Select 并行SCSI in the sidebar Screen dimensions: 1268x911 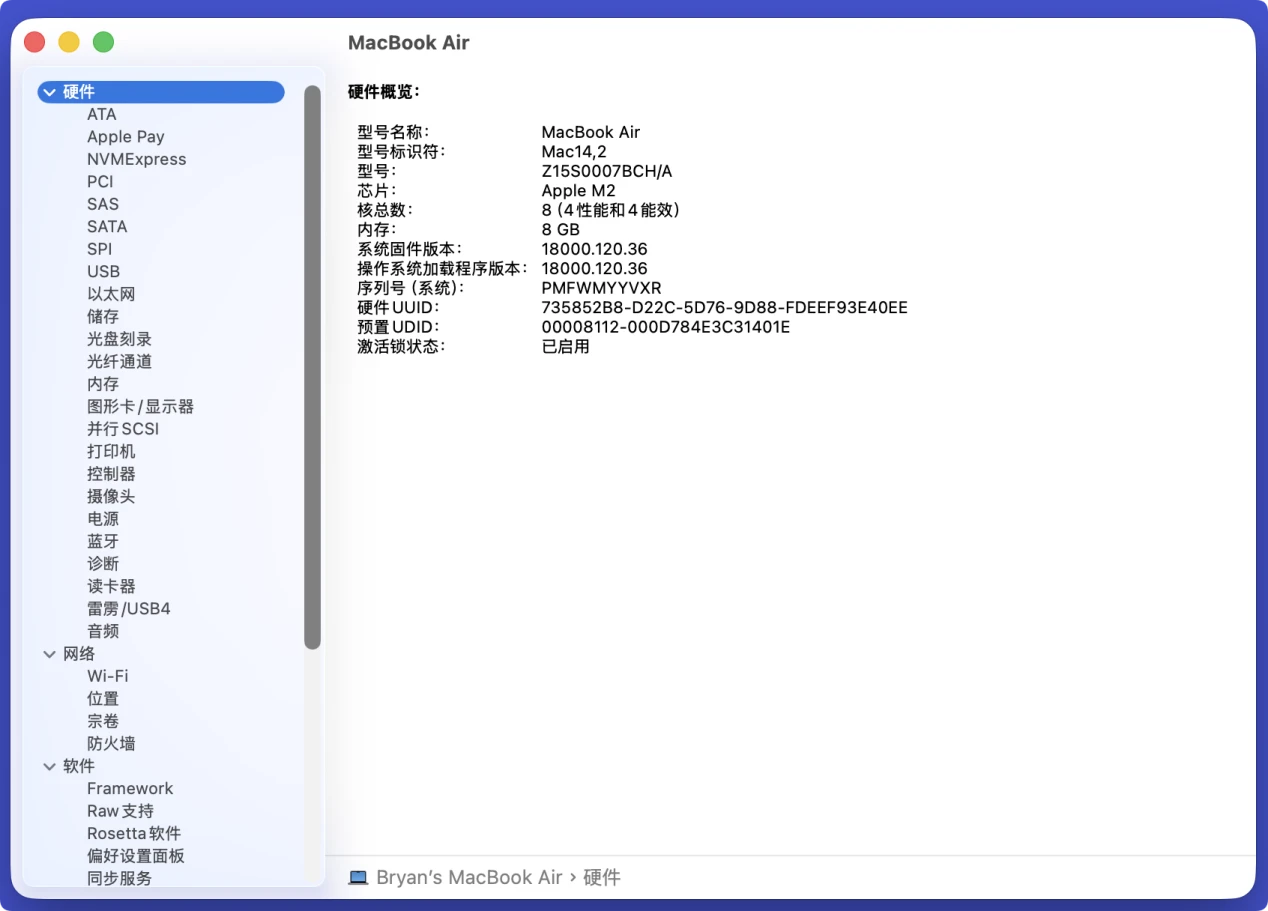click(123, 429)
